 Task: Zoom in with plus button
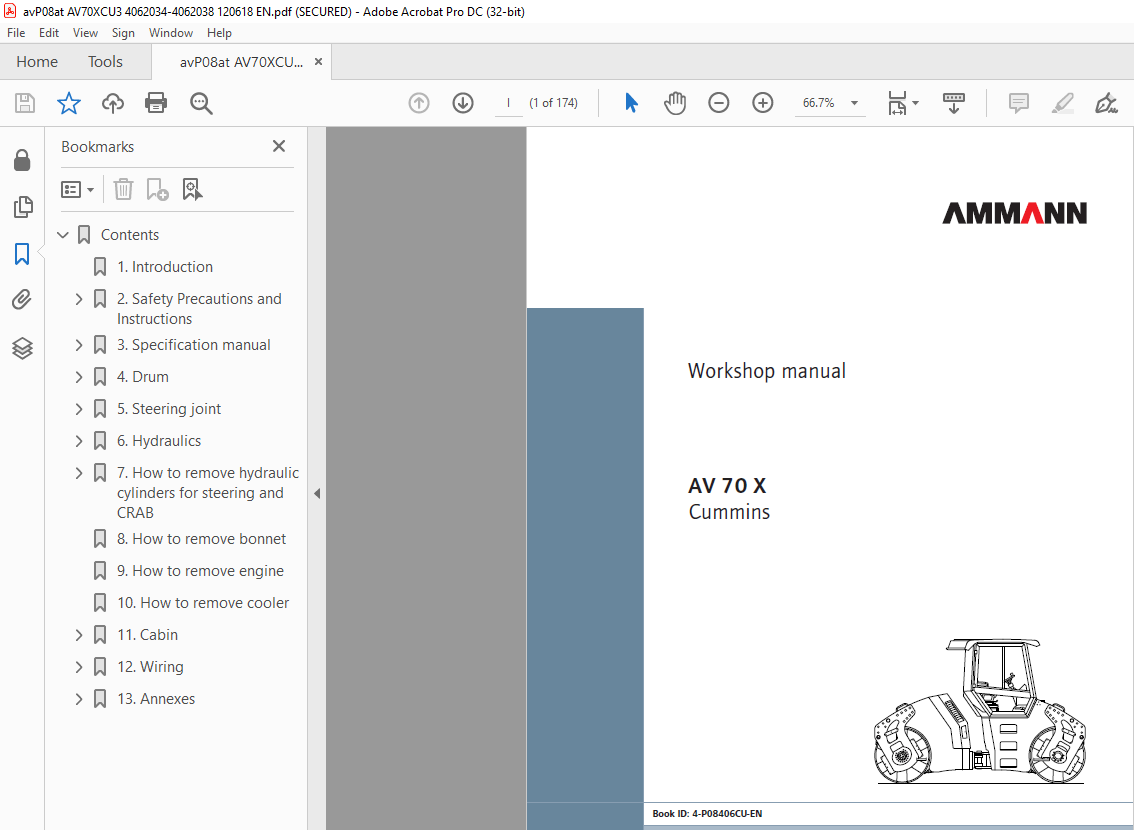pos(763,103)
